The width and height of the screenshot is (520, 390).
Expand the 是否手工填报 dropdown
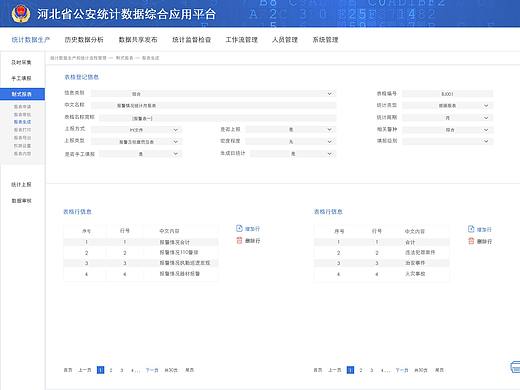140,154
